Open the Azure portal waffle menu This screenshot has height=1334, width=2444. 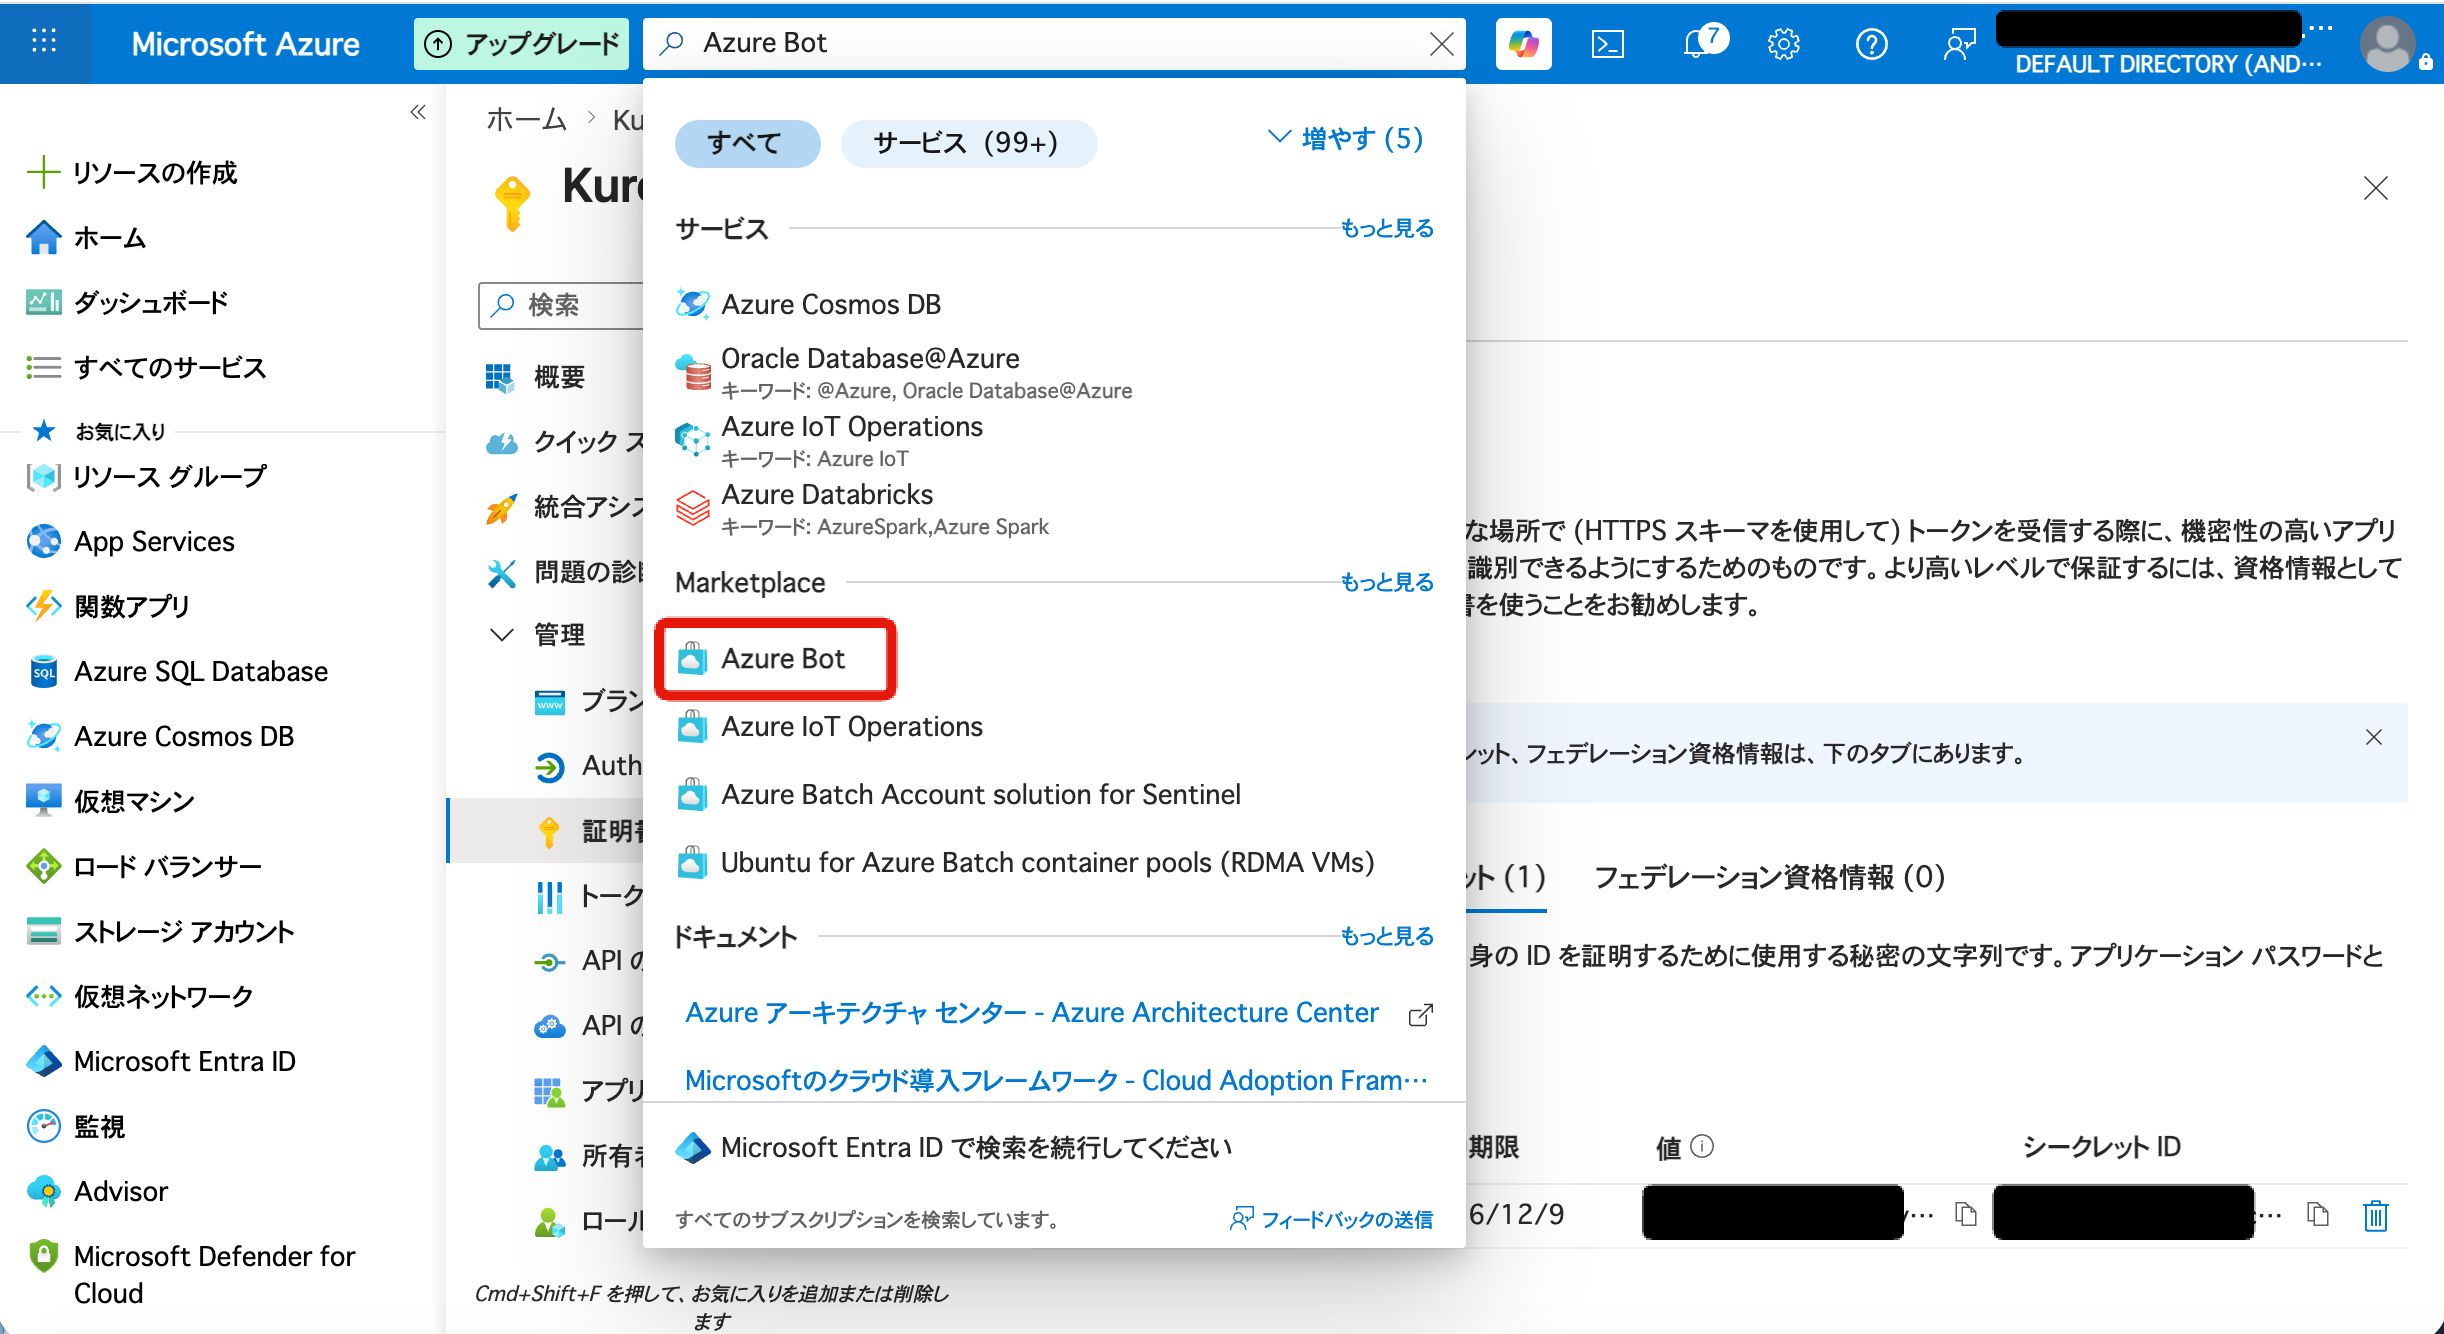pyautogui.click(x=44, y=42)
